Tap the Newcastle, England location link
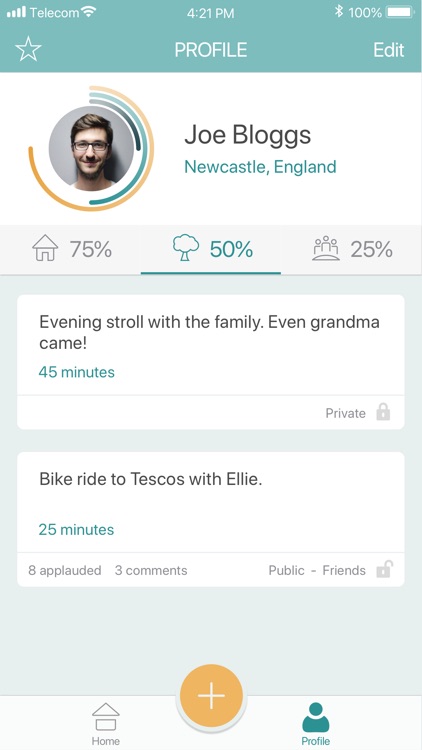 click(x=260, y=167)
